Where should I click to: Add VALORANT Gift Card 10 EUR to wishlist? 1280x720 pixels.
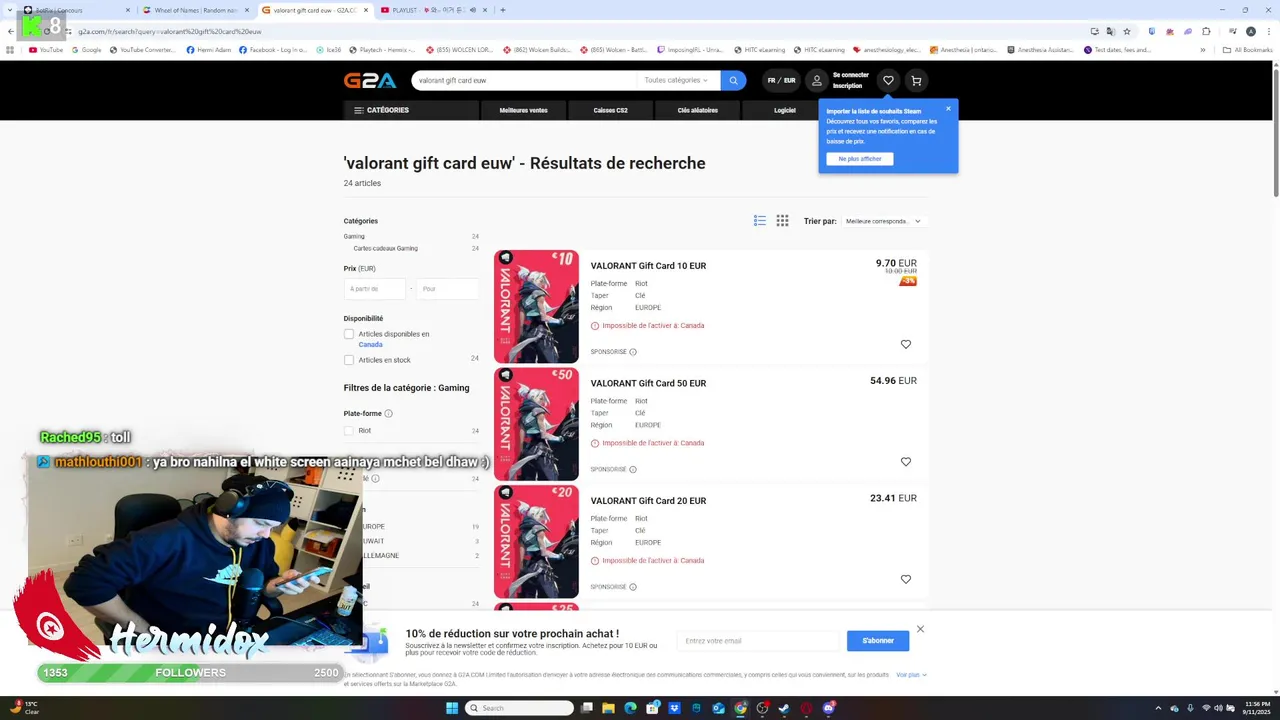[x=906, y=344]
